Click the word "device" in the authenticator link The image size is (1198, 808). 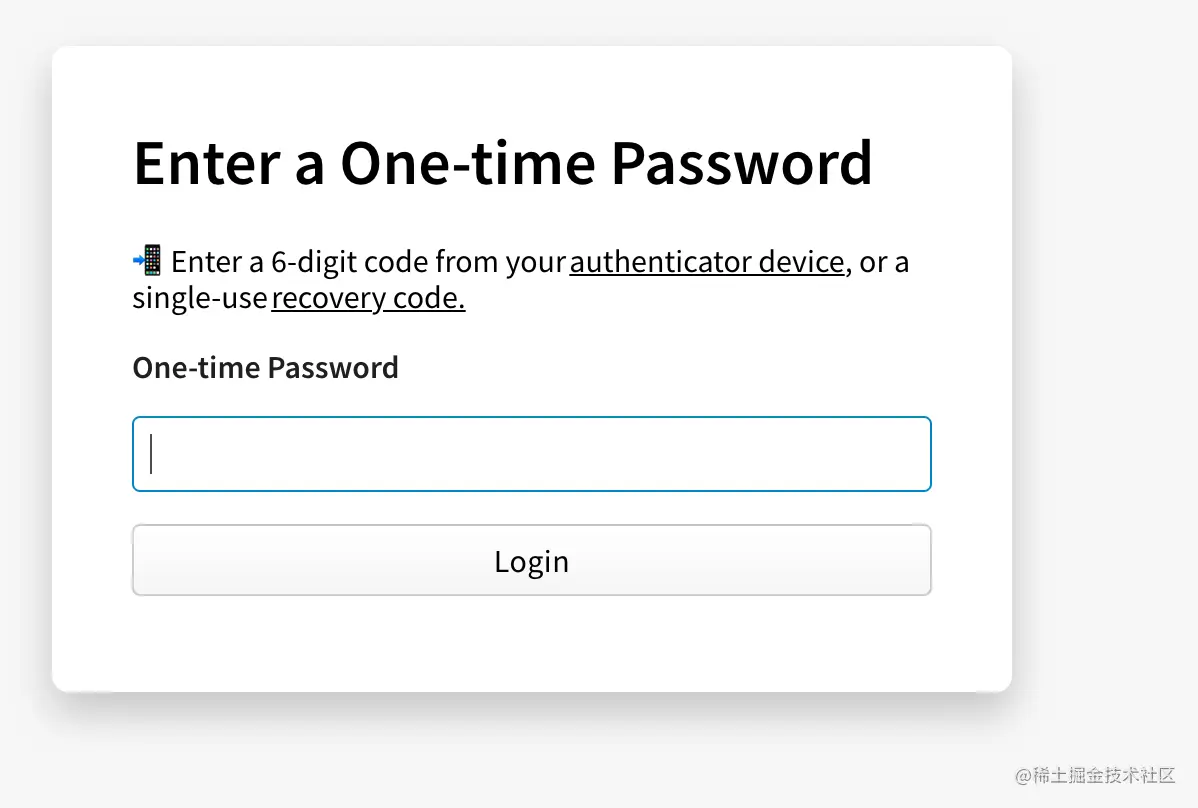click(x=801, y=262)
